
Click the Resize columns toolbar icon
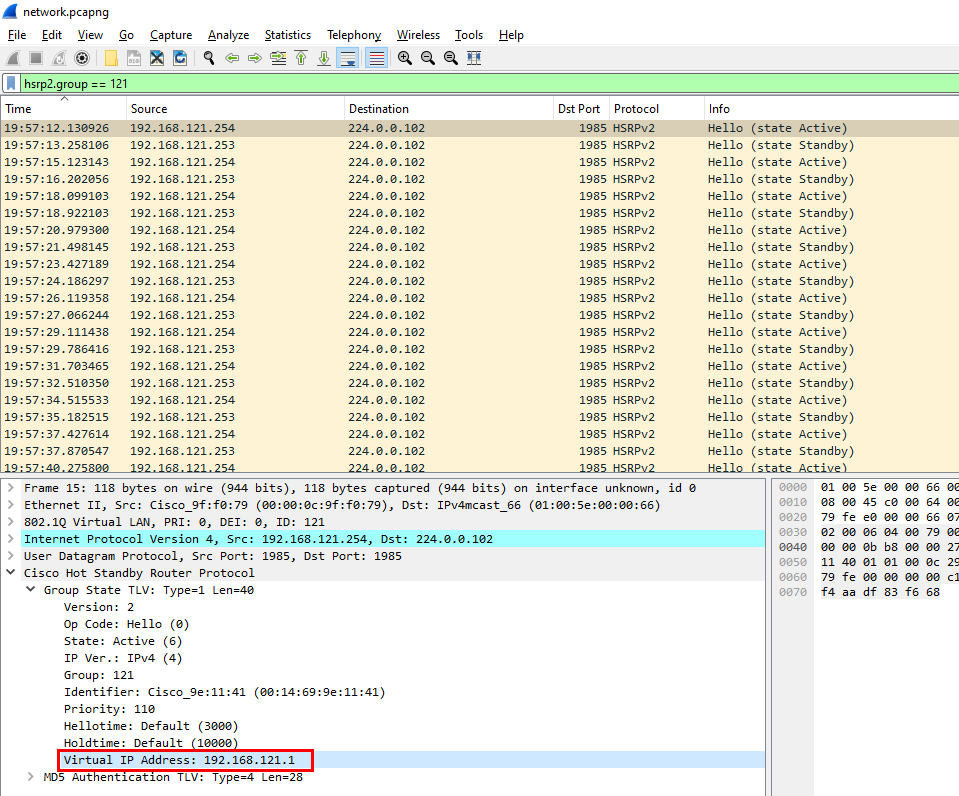tap(474, 58)
